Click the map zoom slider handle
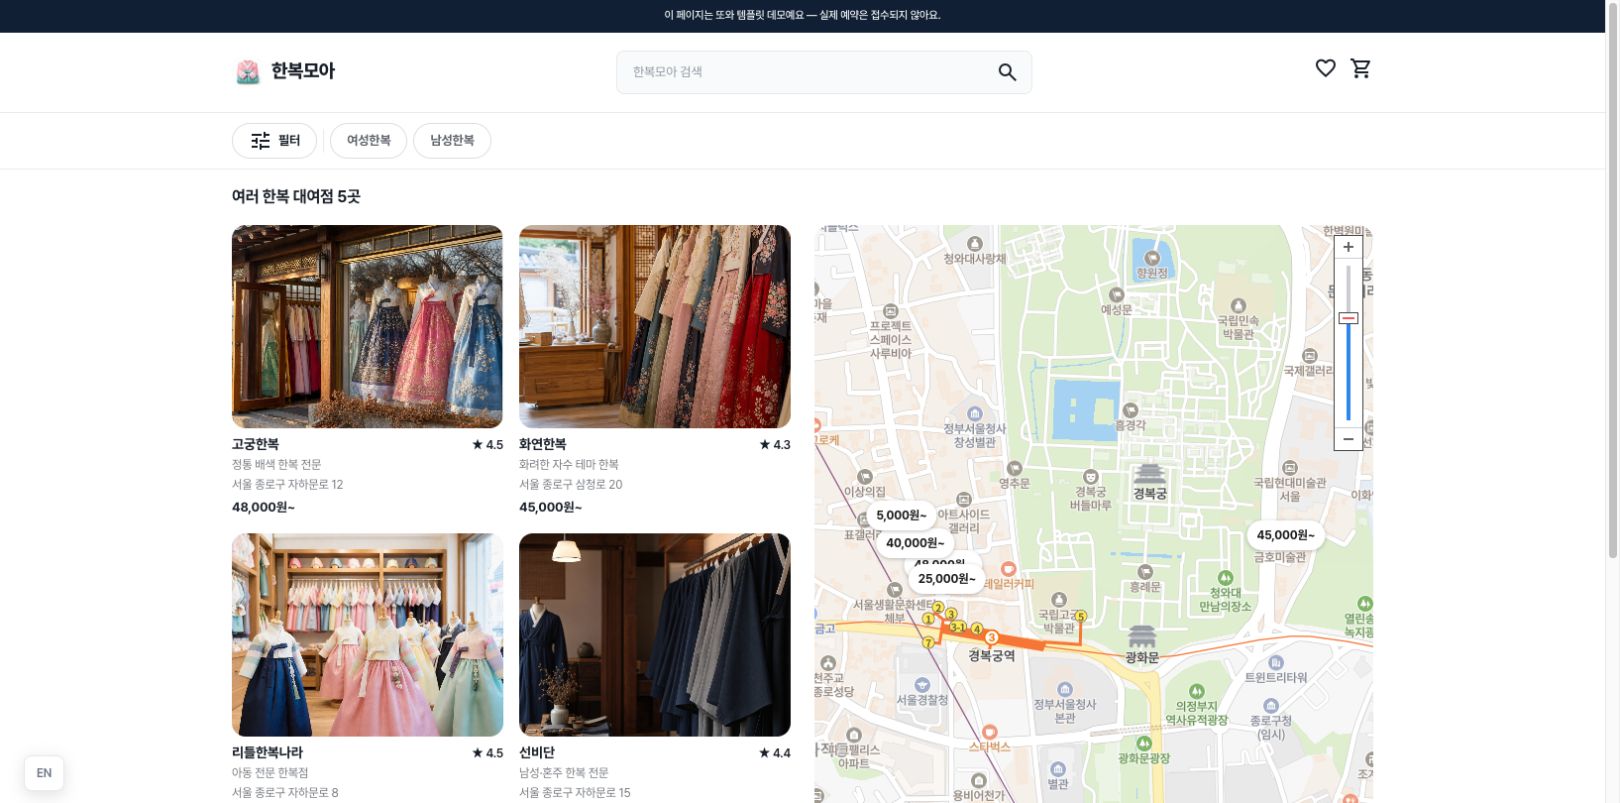 (x=1348, y=318)
